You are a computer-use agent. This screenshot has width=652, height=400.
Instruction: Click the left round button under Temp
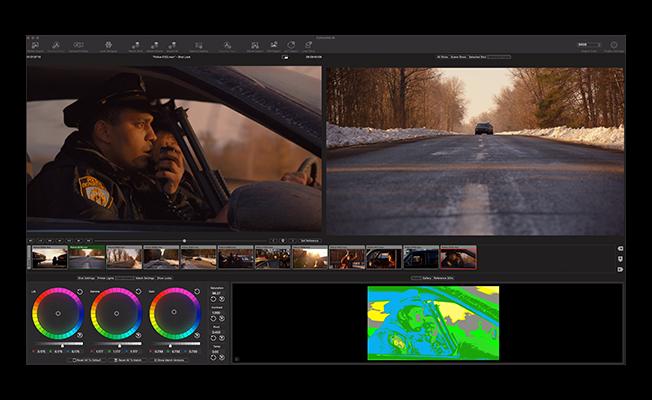point(213,357)
